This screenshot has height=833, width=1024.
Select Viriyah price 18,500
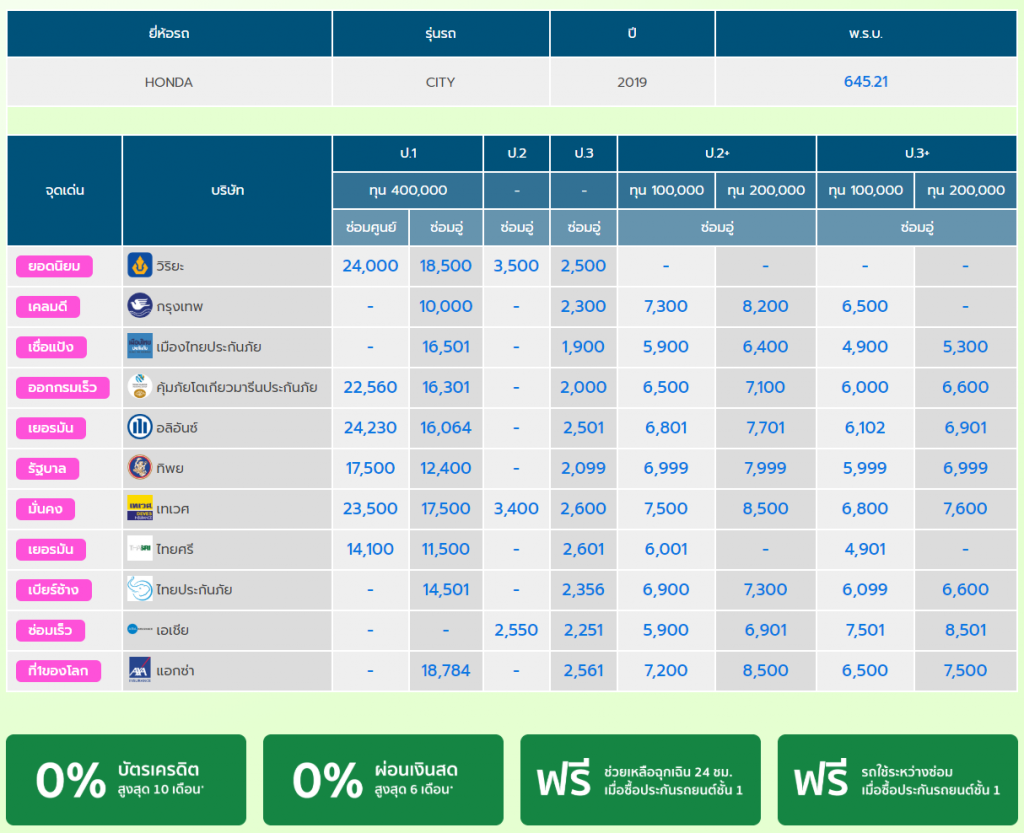click(x=445, y=266)
